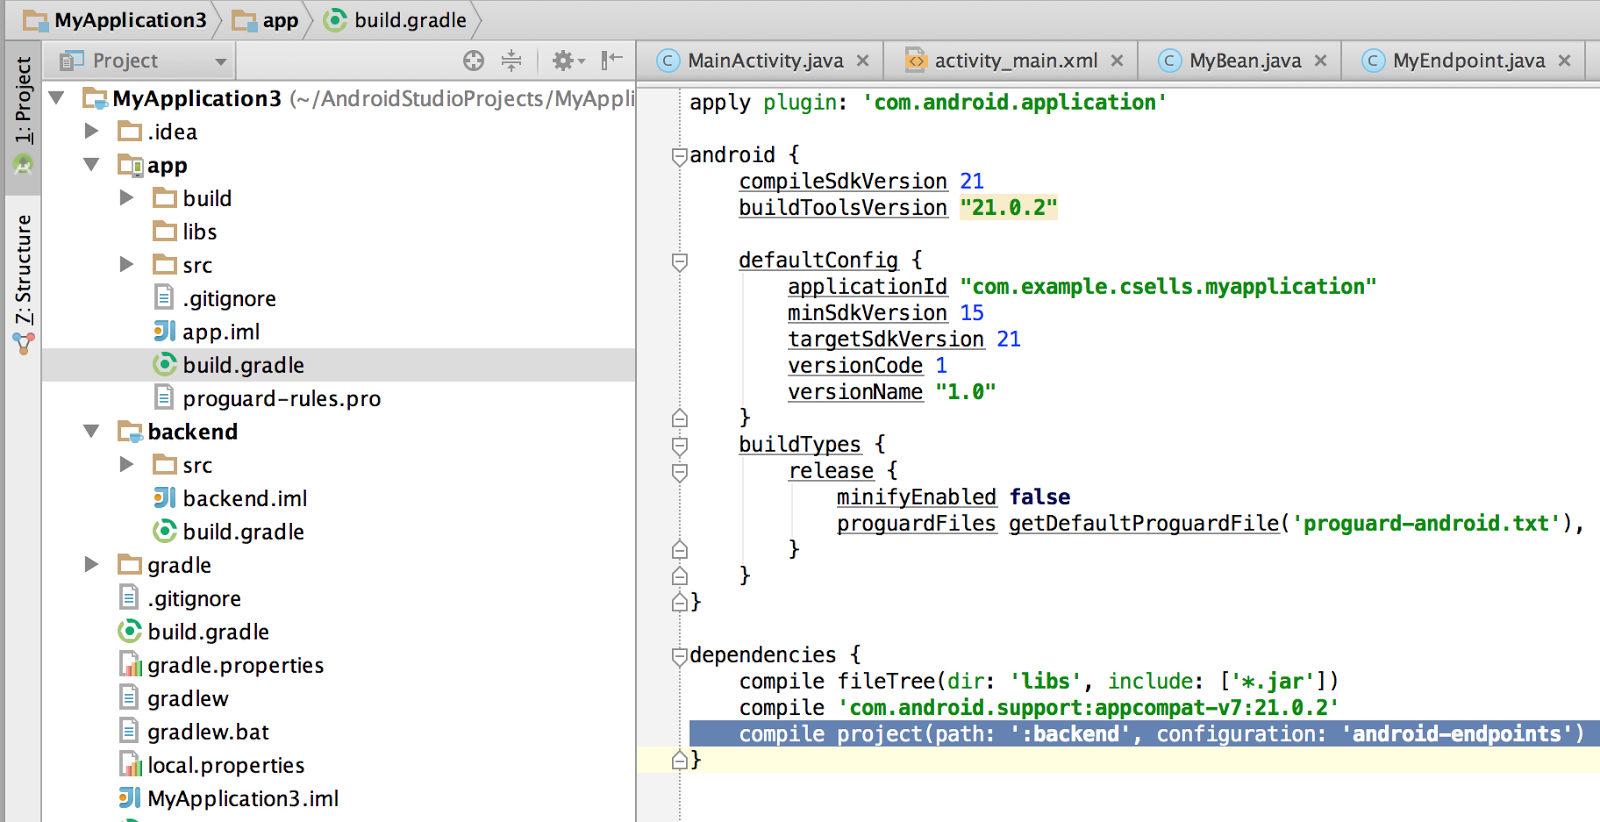The height and width of the screenshot is (822, 1600).
Task: Collapse the MyApplication3 root node
Action: (58, 98)
